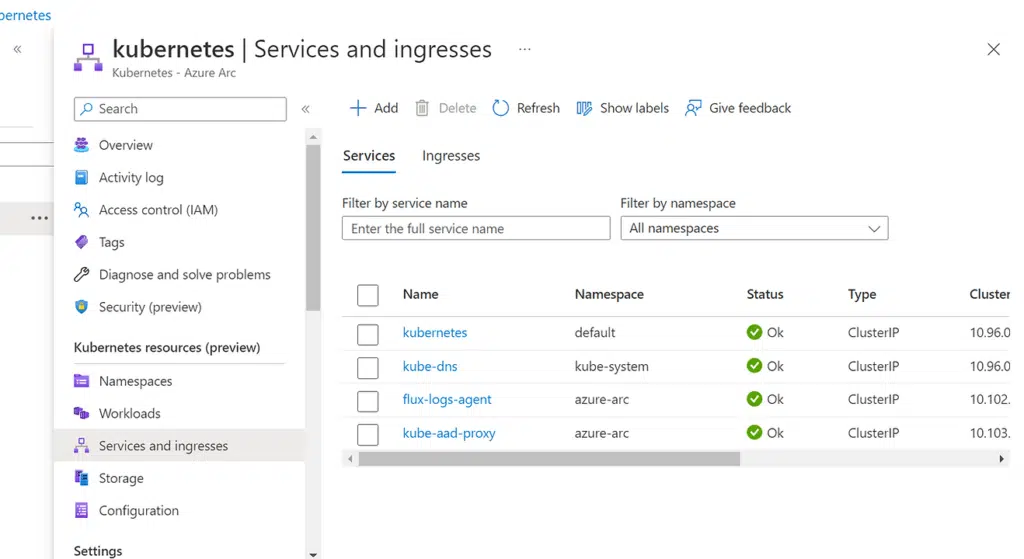
Task: Click the Name column header
Action: click(420, 295)
